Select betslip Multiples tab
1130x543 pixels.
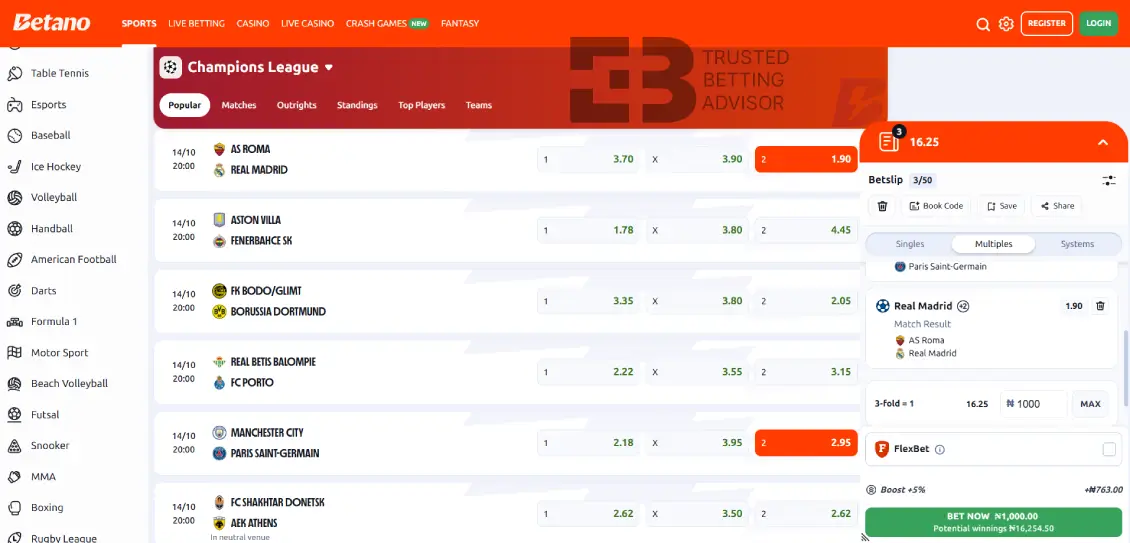(x=993, y=244)
